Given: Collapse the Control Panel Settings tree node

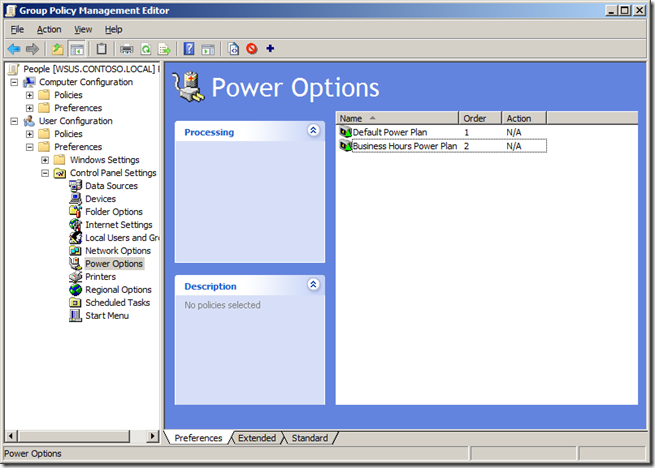Looking at the screenshot, I should pos(46,173).
